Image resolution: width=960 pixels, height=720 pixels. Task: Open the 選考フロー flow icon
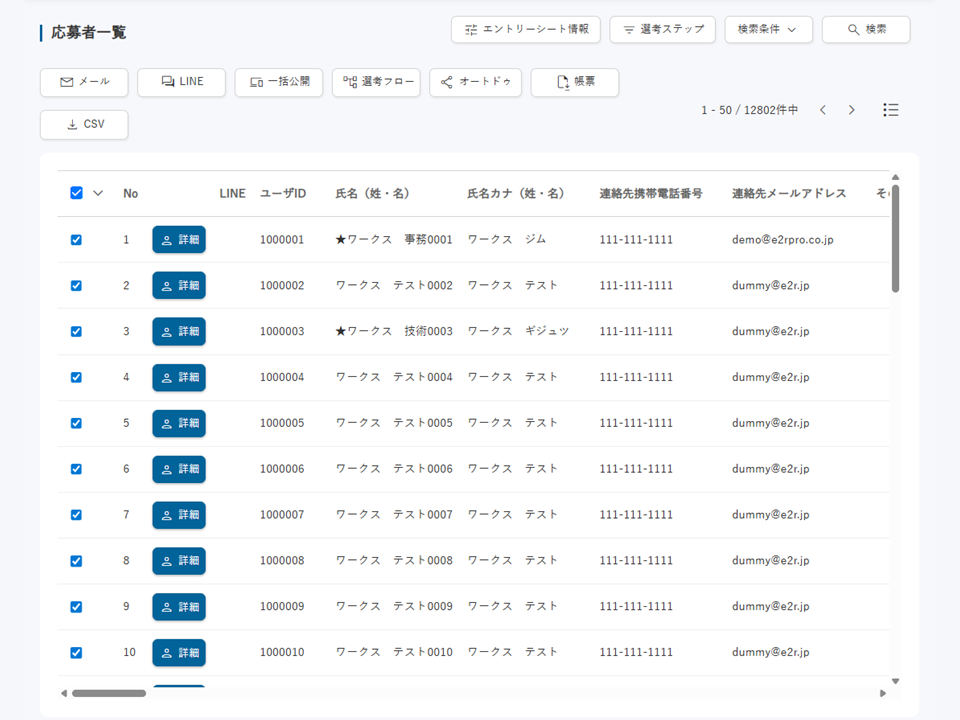click(376, 82)
